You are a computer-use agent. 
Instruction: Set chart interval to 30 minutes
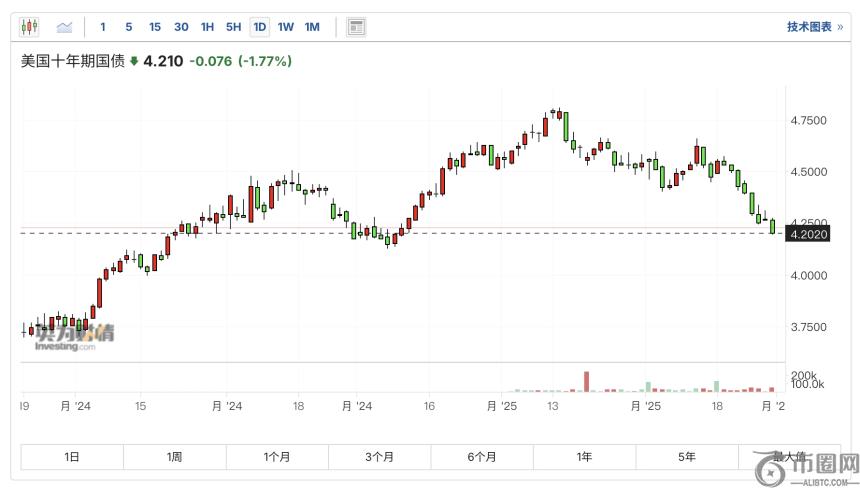181,27
